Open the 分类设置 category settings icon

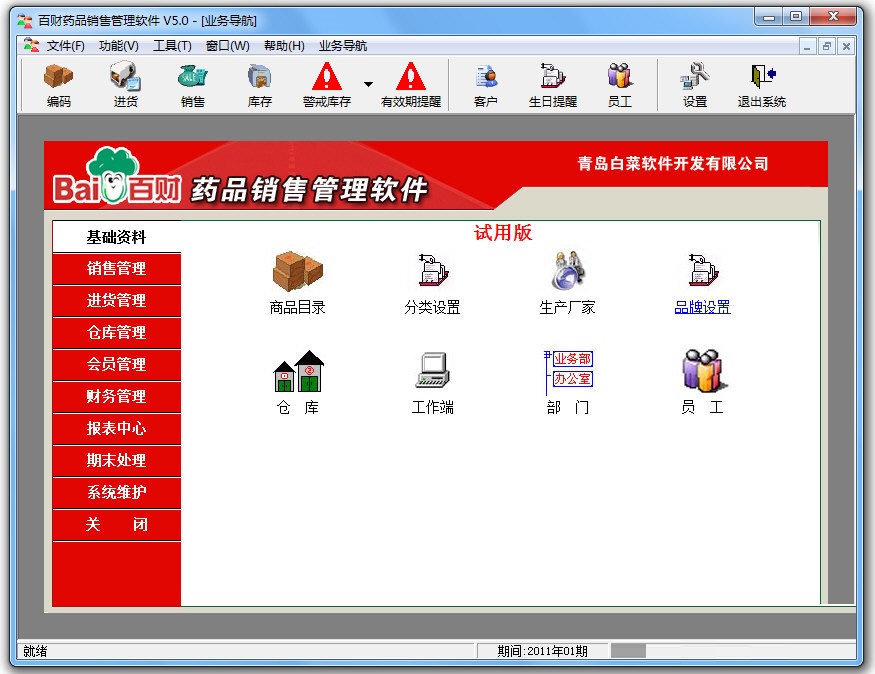pos(432,283)
